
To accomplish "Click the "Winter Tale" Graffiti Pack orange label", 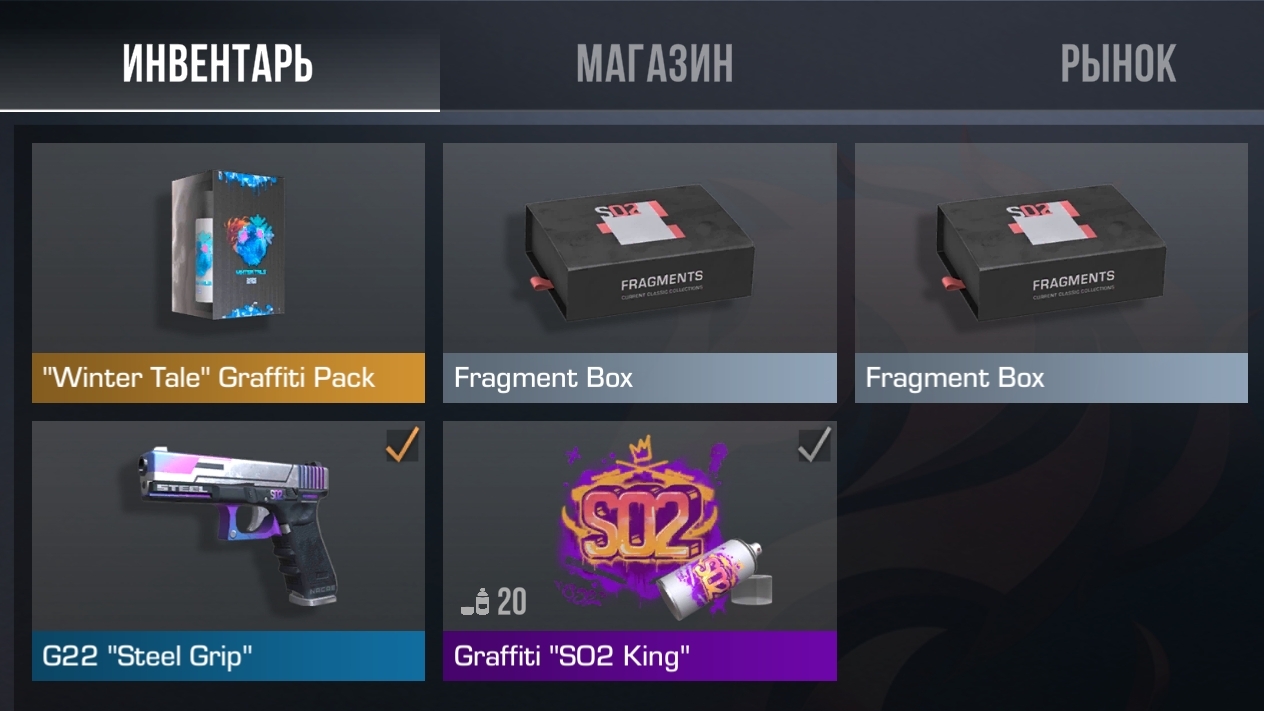I will (x=228, y=378).
